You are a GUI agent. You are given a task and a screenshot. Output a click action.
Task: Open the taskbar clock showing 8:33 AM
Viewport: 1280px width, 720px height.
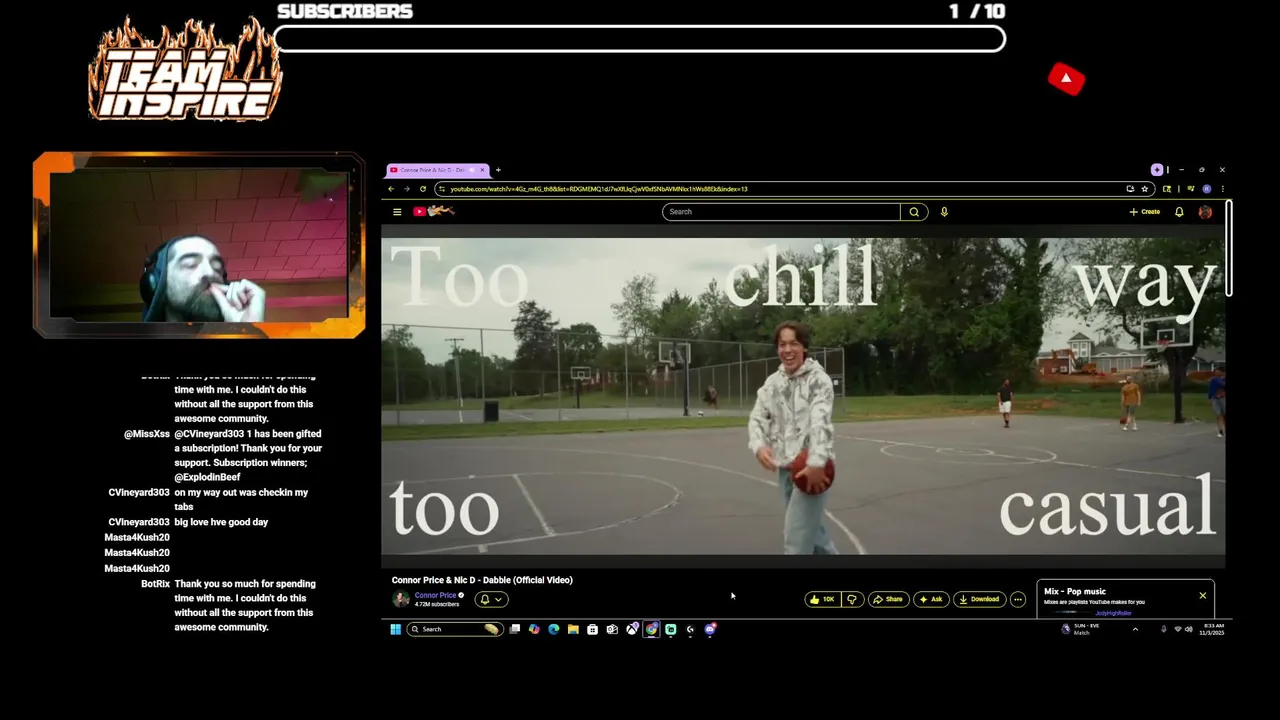(x=1213, y=629)
